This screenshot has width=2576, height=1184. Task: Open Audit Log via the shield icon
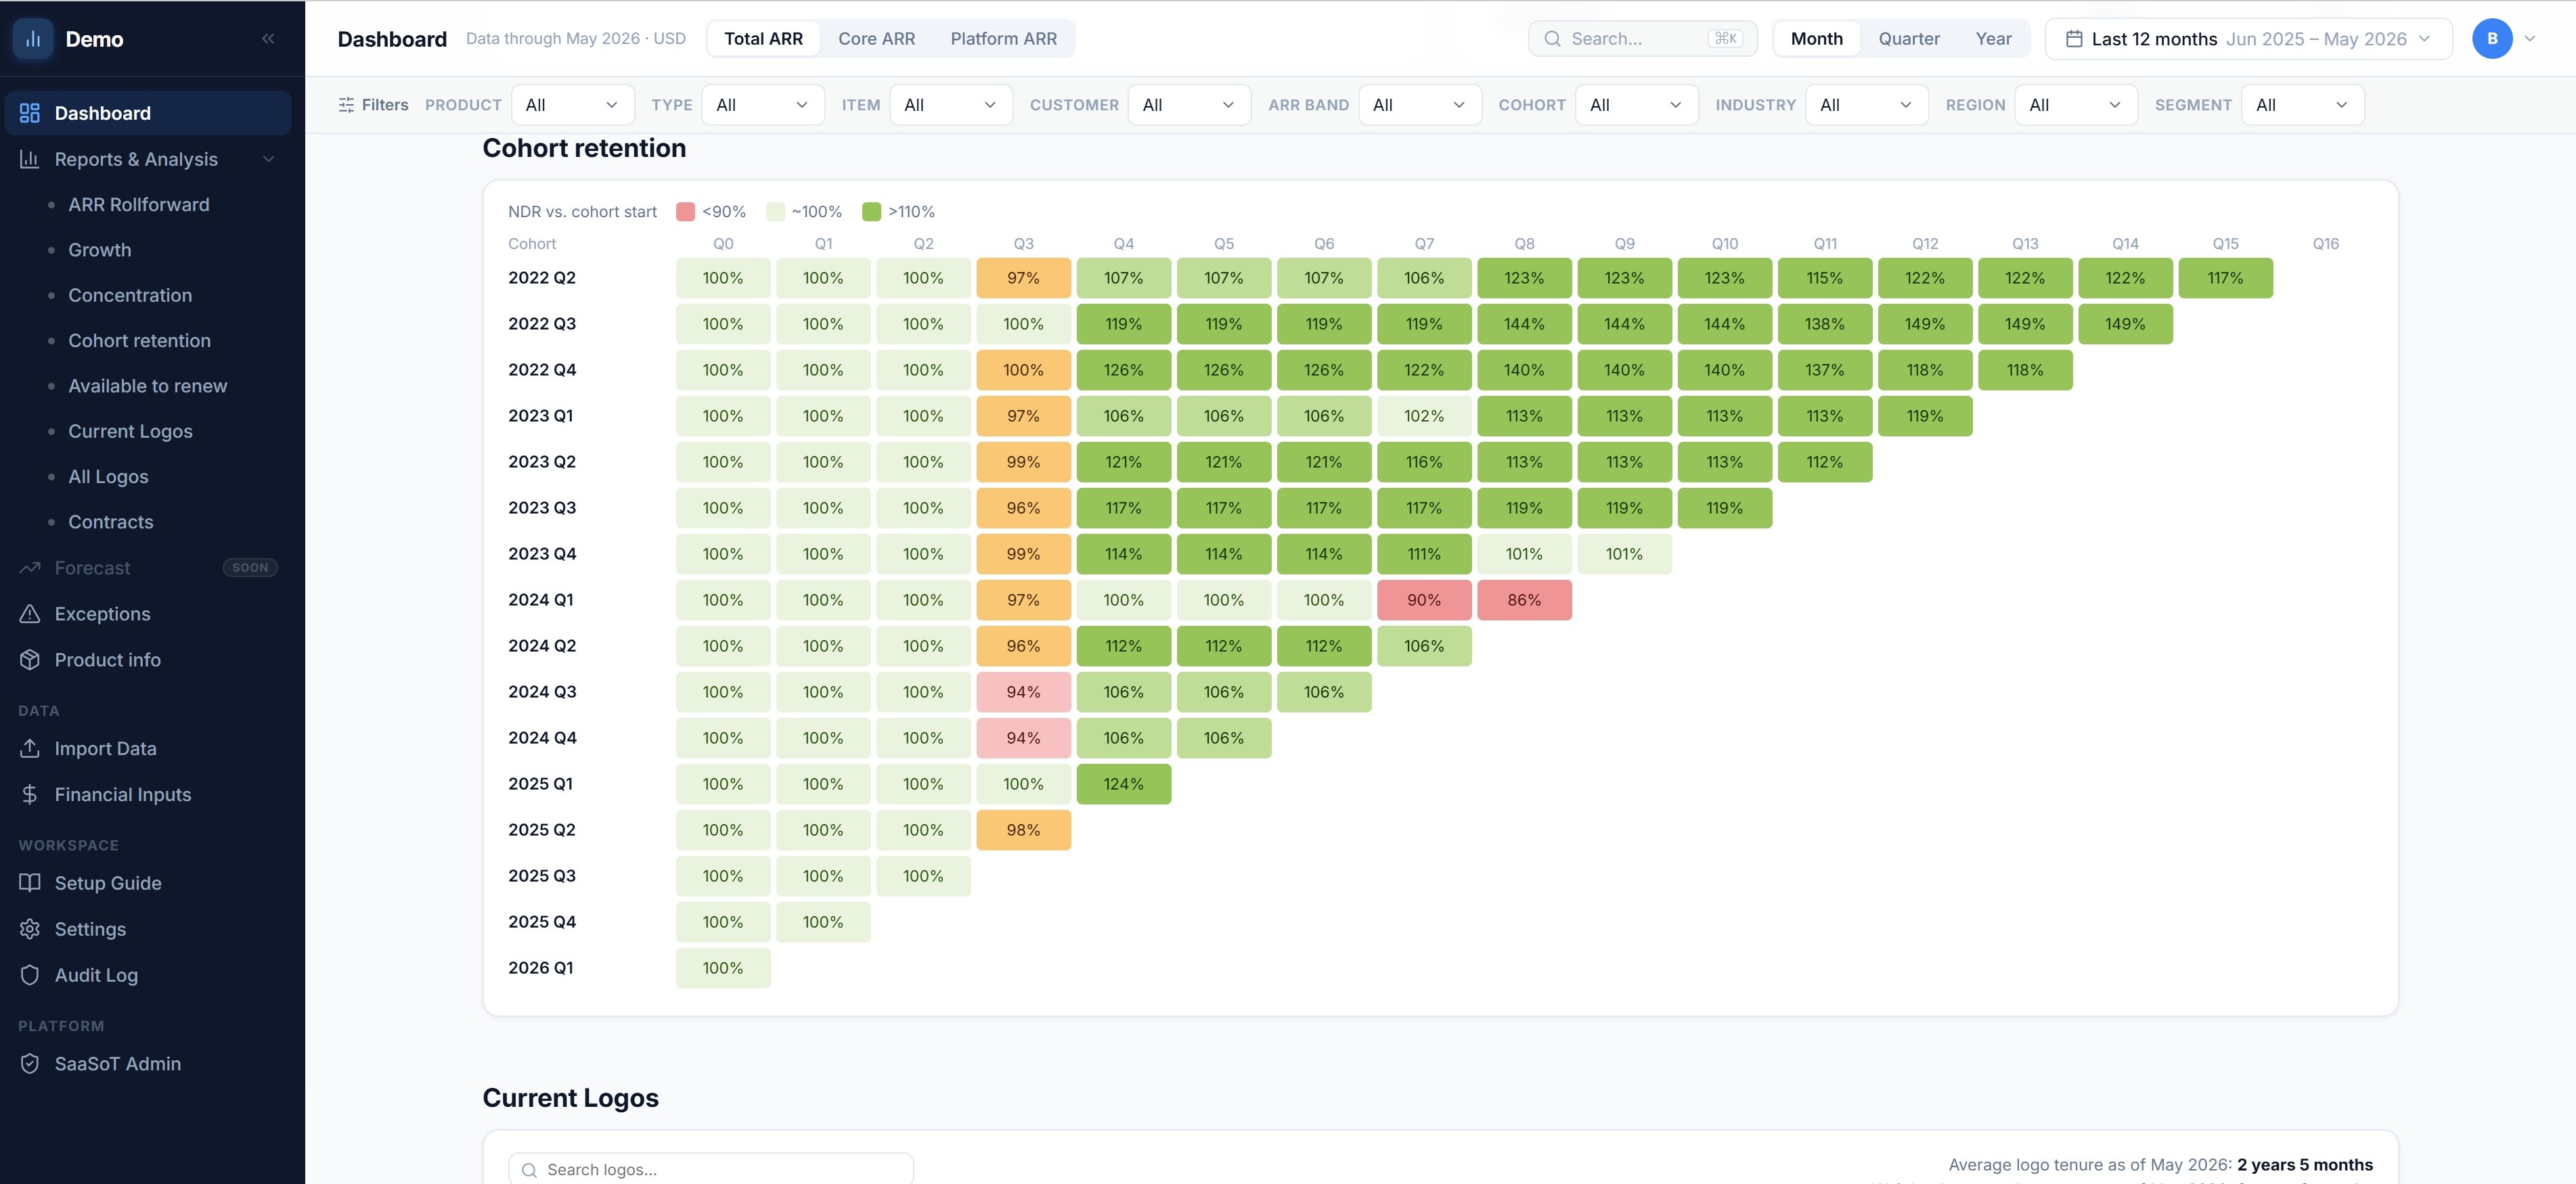[30, 975]
